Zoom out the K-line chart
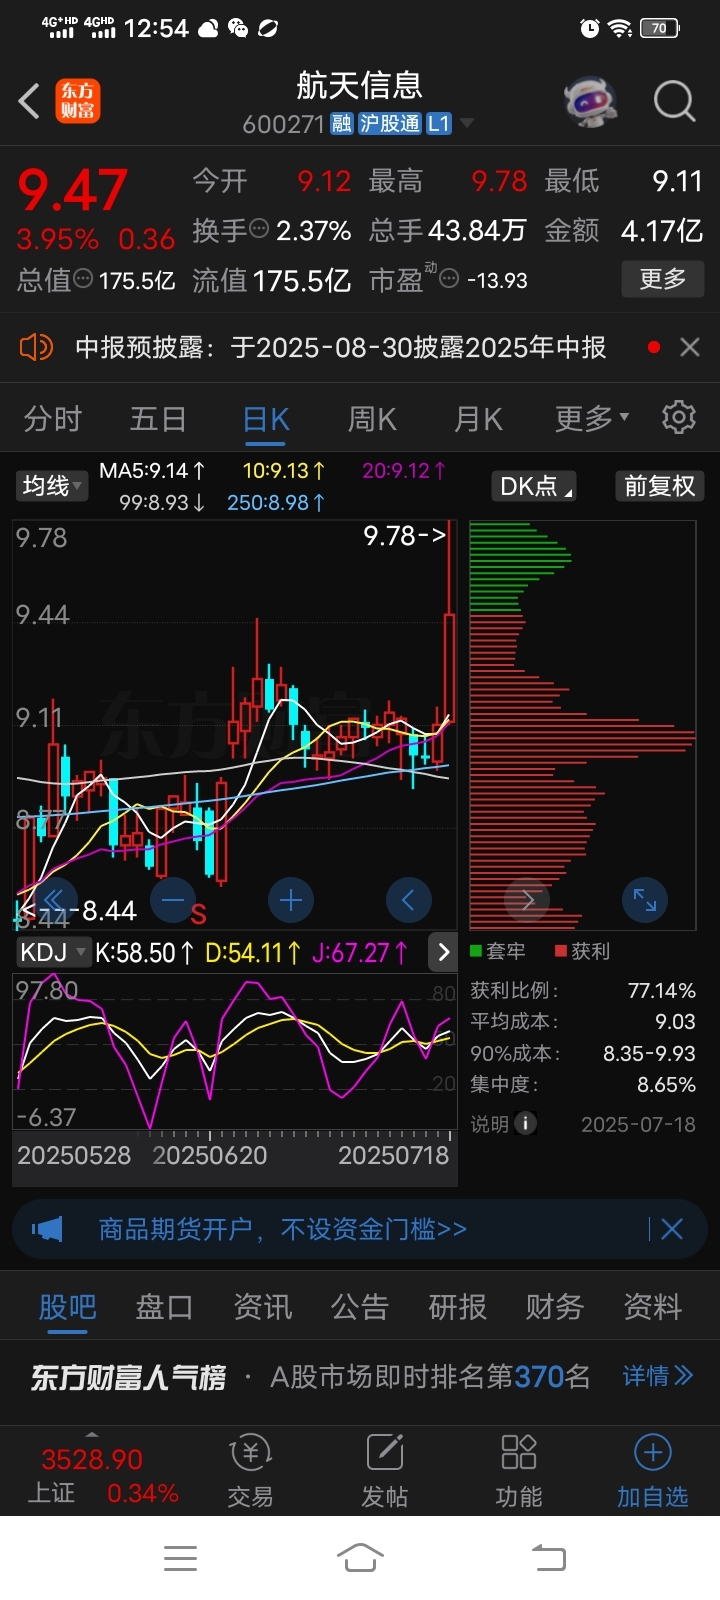 point(173,899)
